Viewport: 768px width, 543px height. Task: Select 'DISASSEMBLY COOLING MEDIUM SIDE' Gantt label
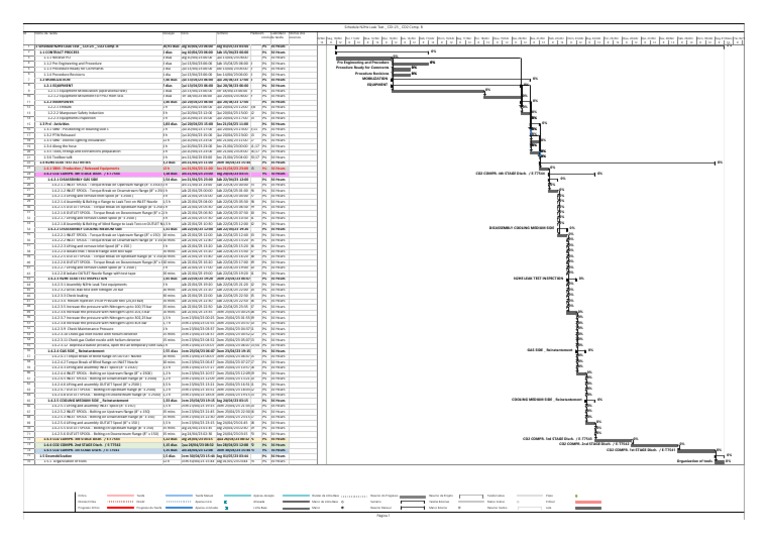click(522, 228)
